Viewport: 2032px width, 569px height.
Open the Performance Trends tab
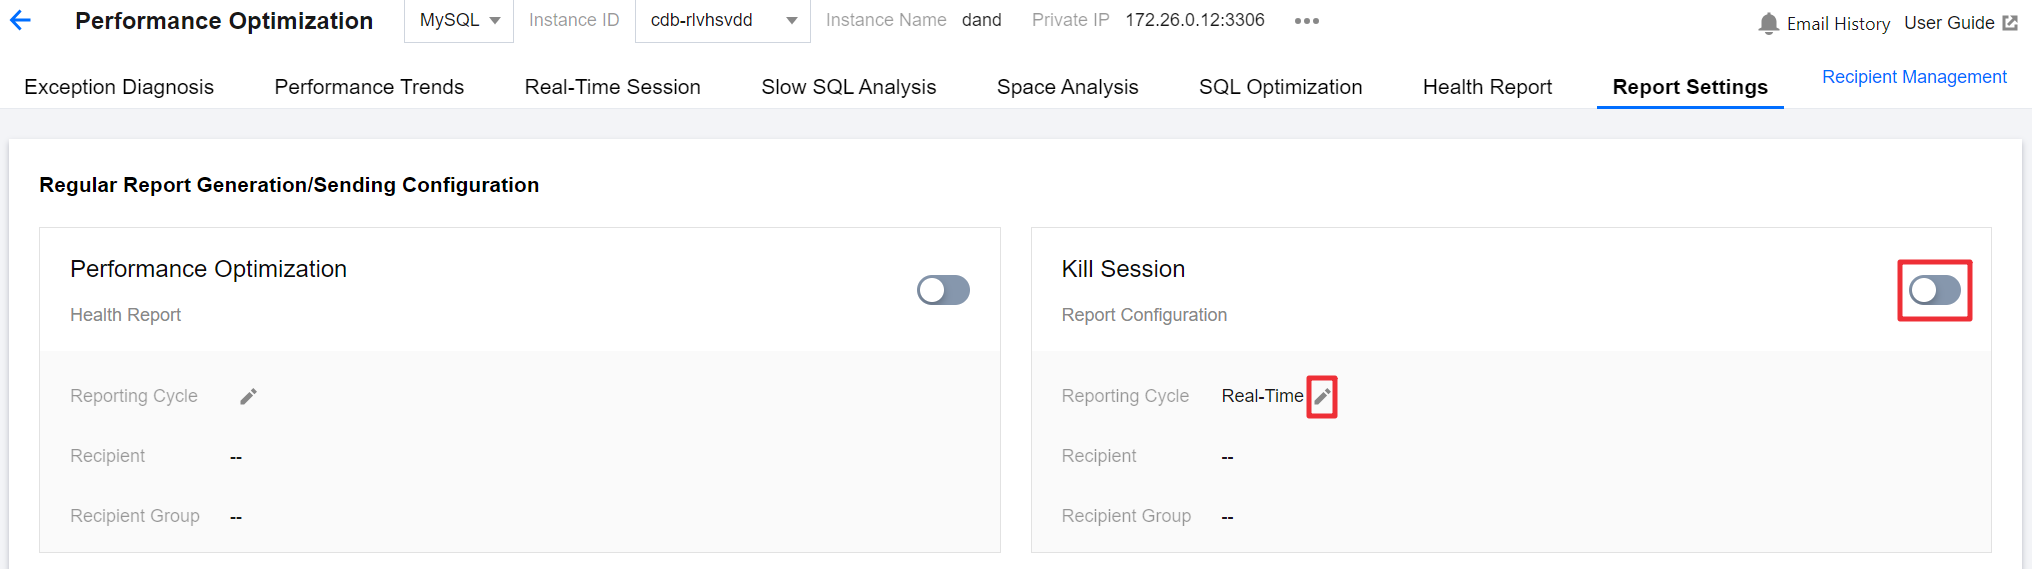[x=369, y=87]
